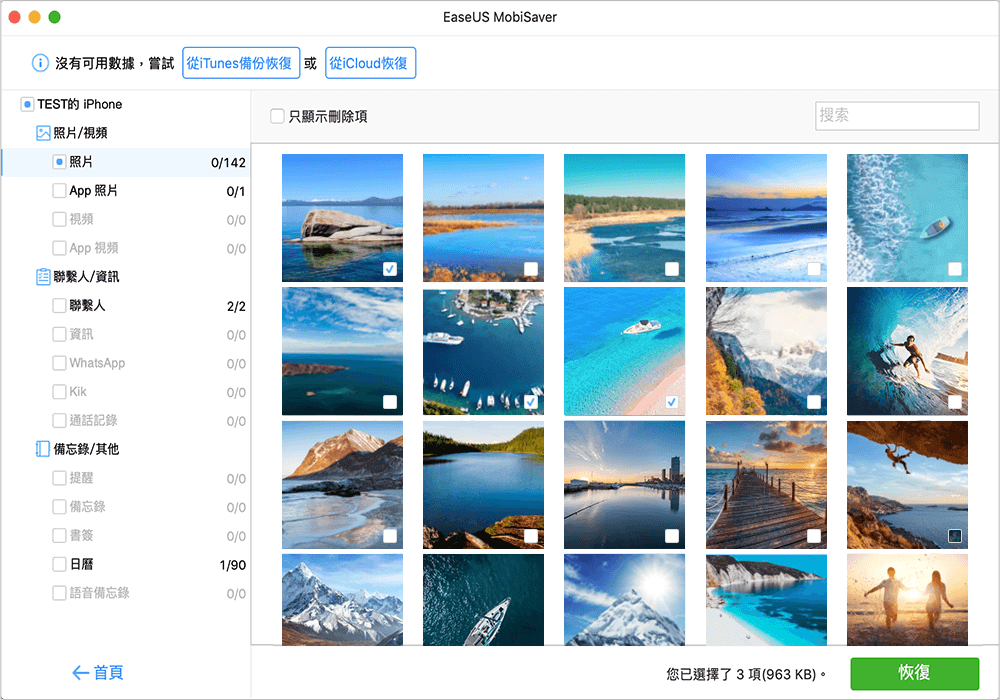Check the WhatsApp checkbox
1000x700 pixels.
pos(57,362)
